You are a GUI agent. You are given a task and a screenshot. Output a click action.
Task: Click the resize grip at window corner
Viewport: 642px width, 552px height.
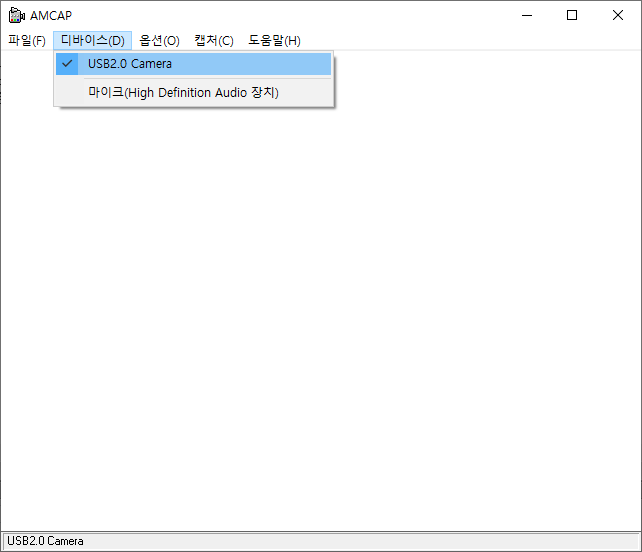pos(635,545)
